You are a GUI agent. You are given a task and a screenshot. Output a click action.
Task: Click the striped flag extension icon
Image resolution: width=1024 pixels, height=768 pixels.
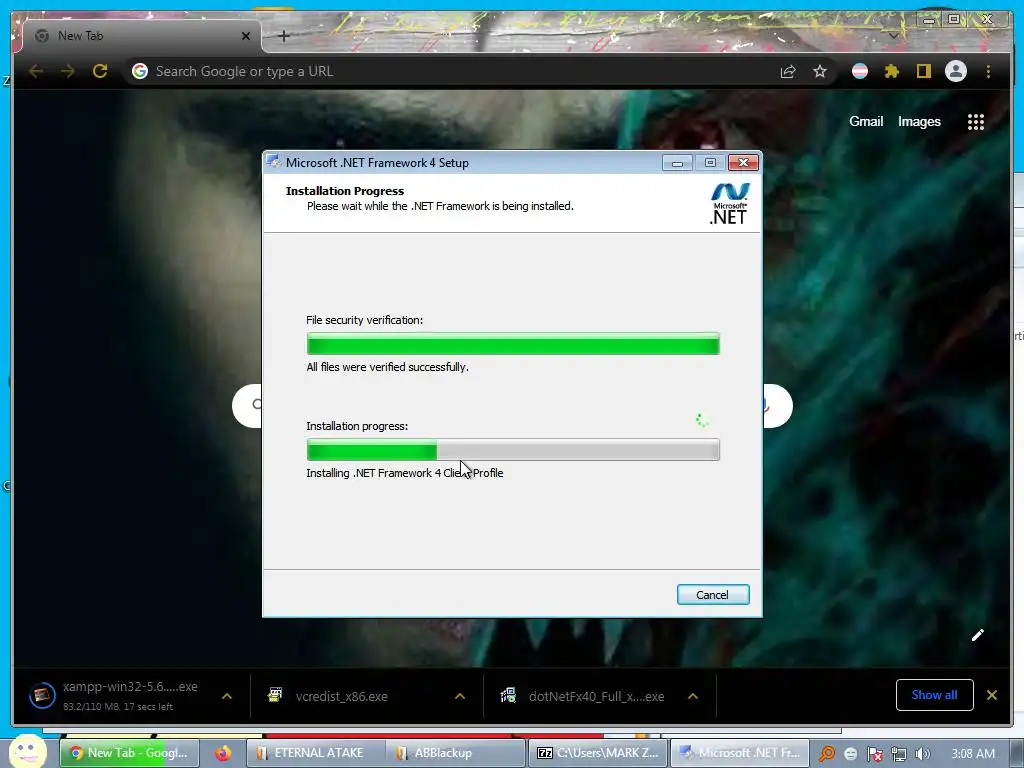click(860, 71)
